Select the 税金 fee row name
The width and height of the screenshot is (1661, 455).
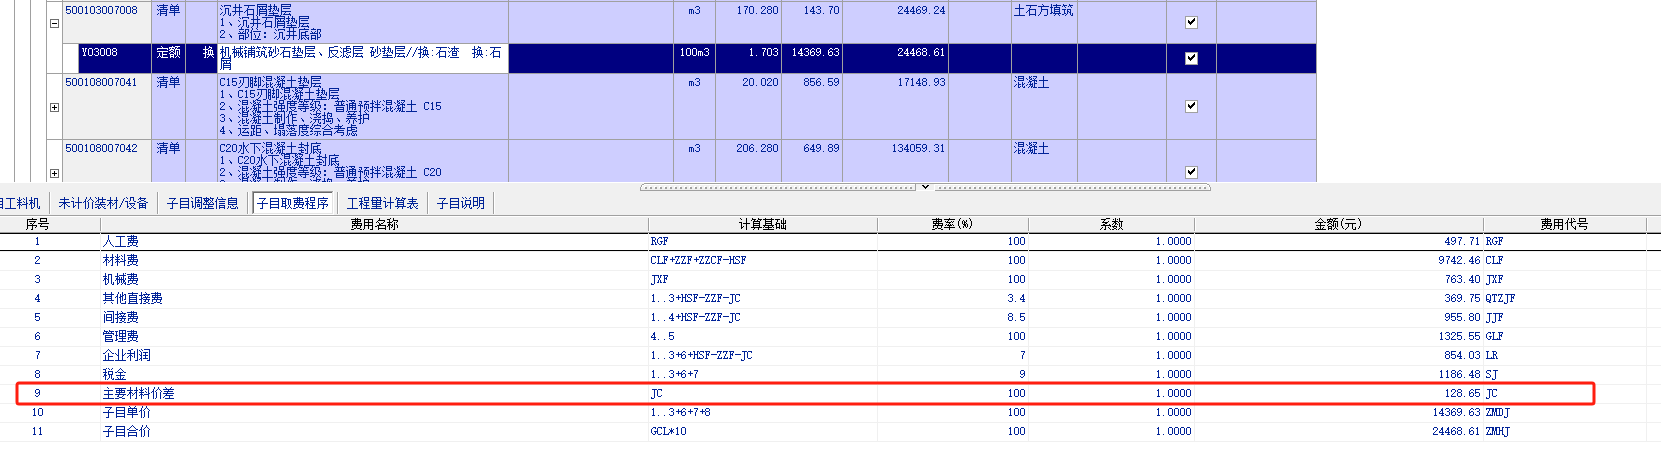[115, 374]
